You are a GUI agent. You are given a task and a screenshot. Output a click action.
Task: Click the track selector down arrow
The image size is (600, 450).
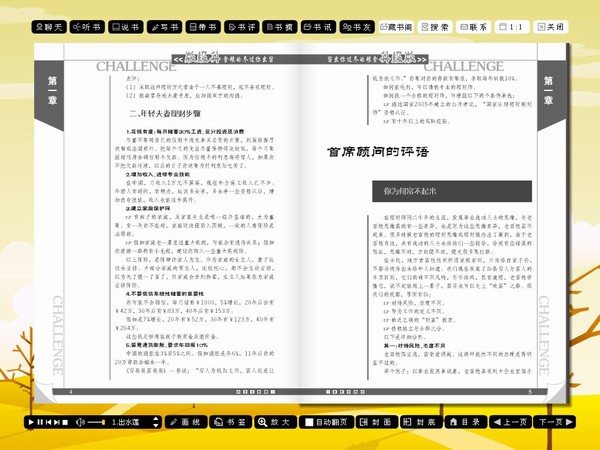(x=156, y=425)
